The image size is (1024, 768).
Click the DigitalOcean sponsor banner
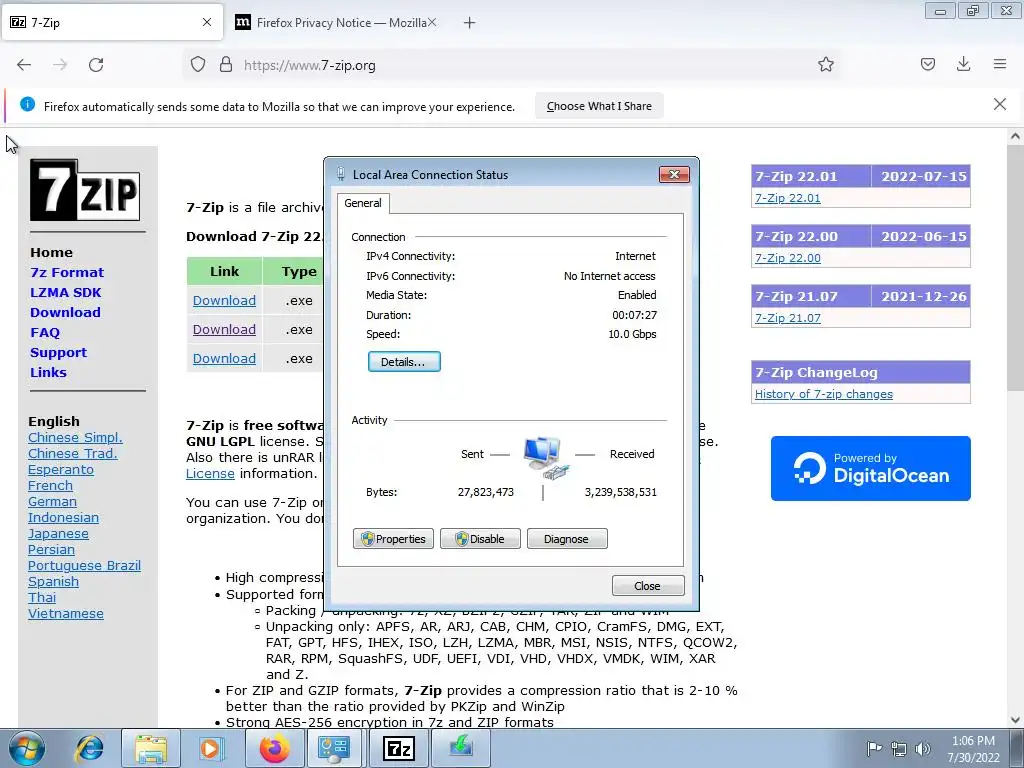[871, 468]
